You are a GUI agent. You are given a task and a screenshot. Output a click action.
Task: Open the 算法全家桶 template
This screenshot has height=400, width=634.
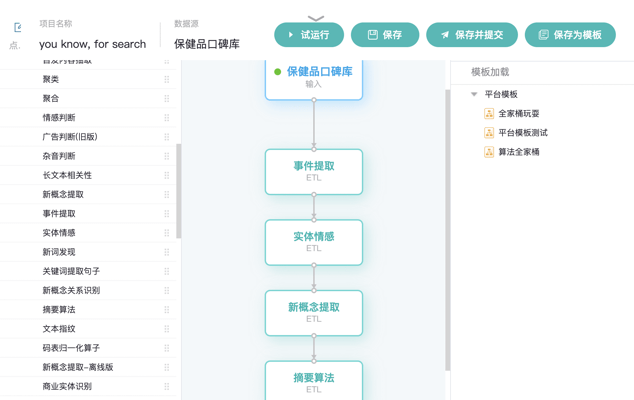point(519,152)
